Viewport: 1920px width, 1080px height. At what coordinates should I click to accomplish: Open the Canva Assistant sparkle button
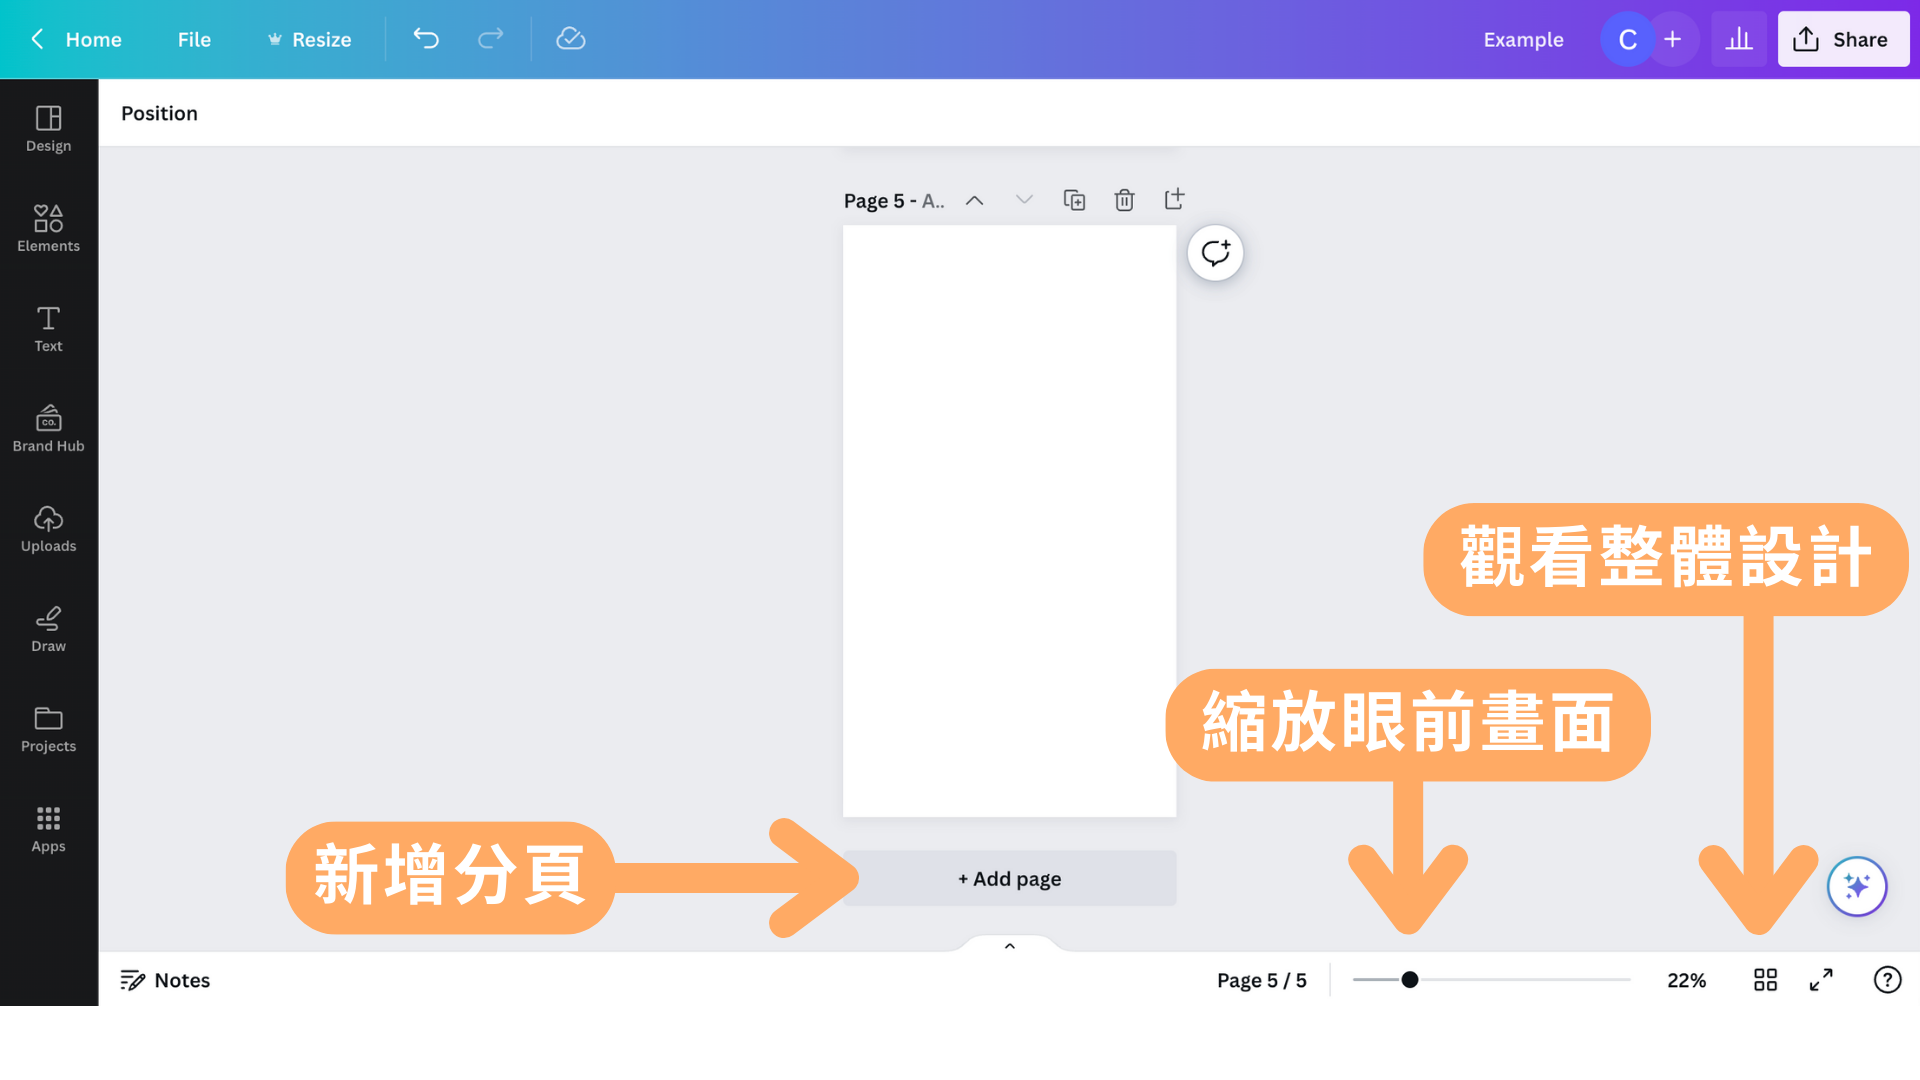pos(1857,886)
